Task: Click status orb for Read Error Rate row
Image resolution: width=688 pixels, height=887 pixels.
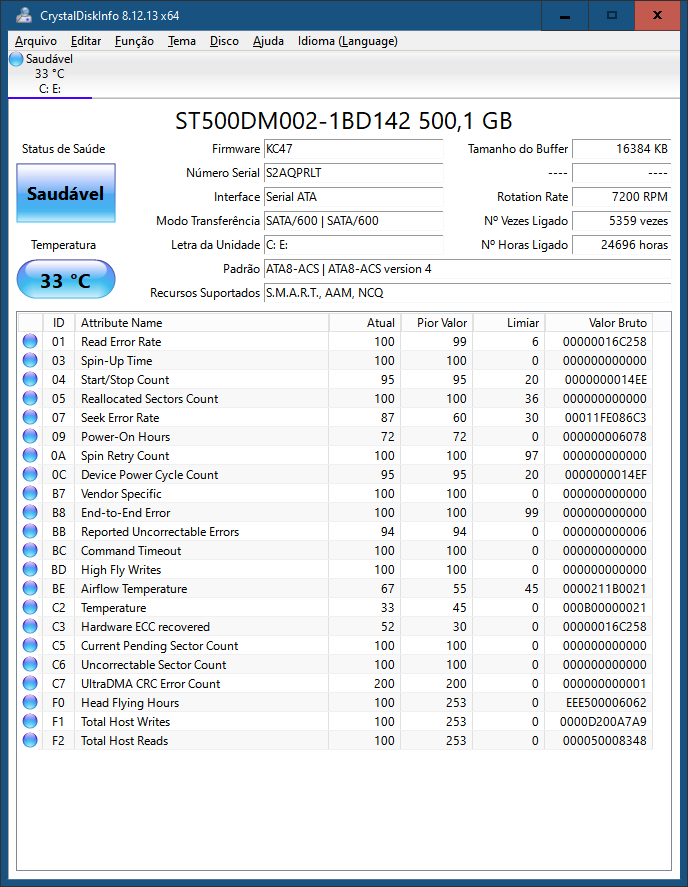Action: coord(30,341)
